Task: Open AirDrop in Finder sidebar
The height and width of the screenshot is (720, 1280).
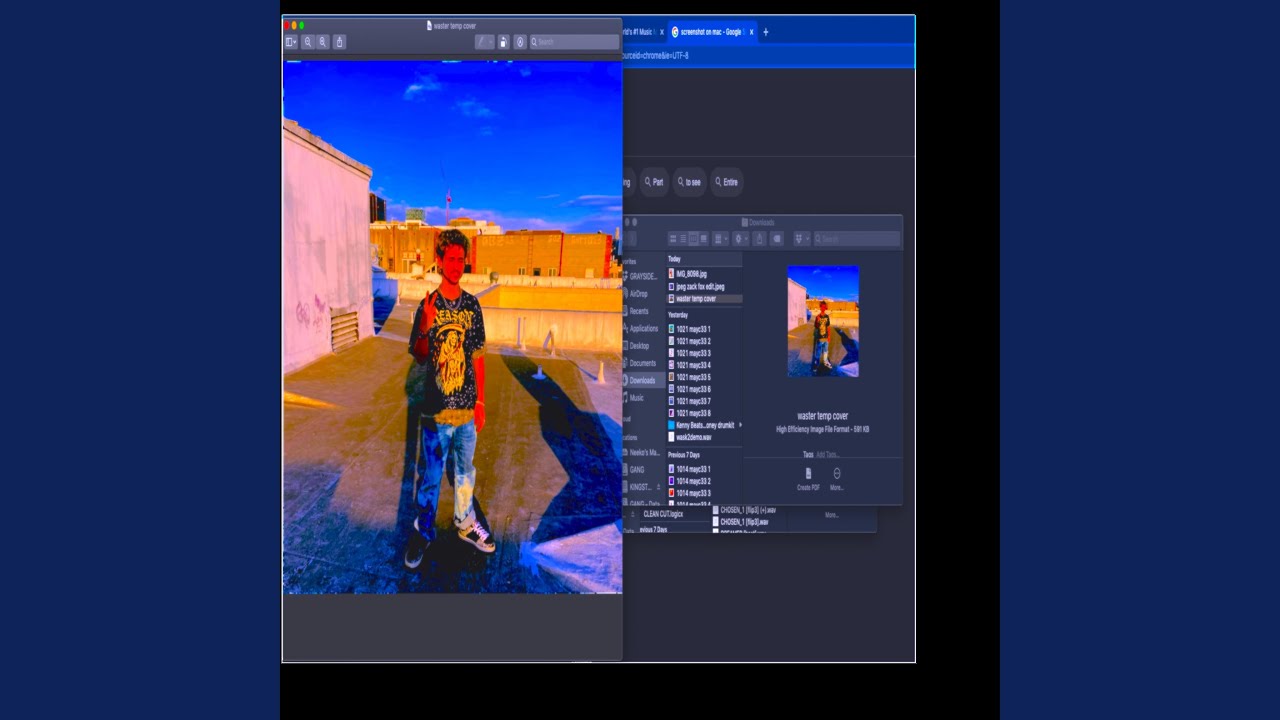Action: [637, 294]
